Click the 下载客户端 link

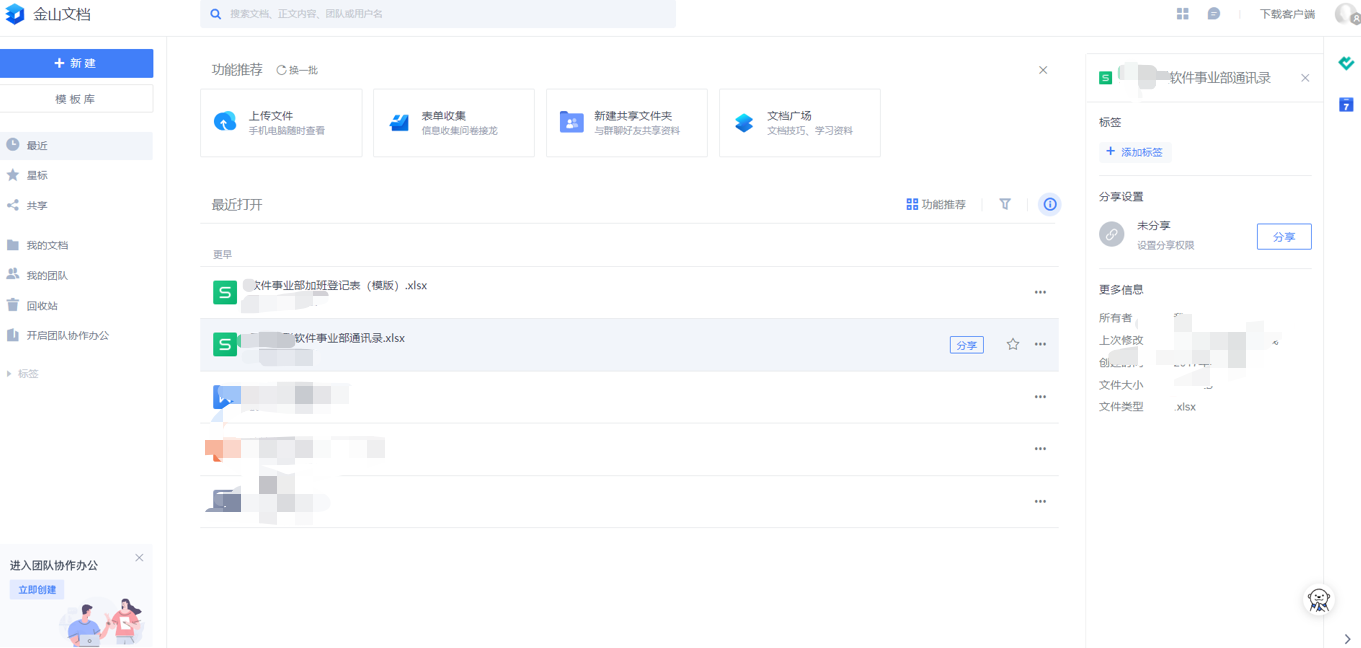(1287, 14)
